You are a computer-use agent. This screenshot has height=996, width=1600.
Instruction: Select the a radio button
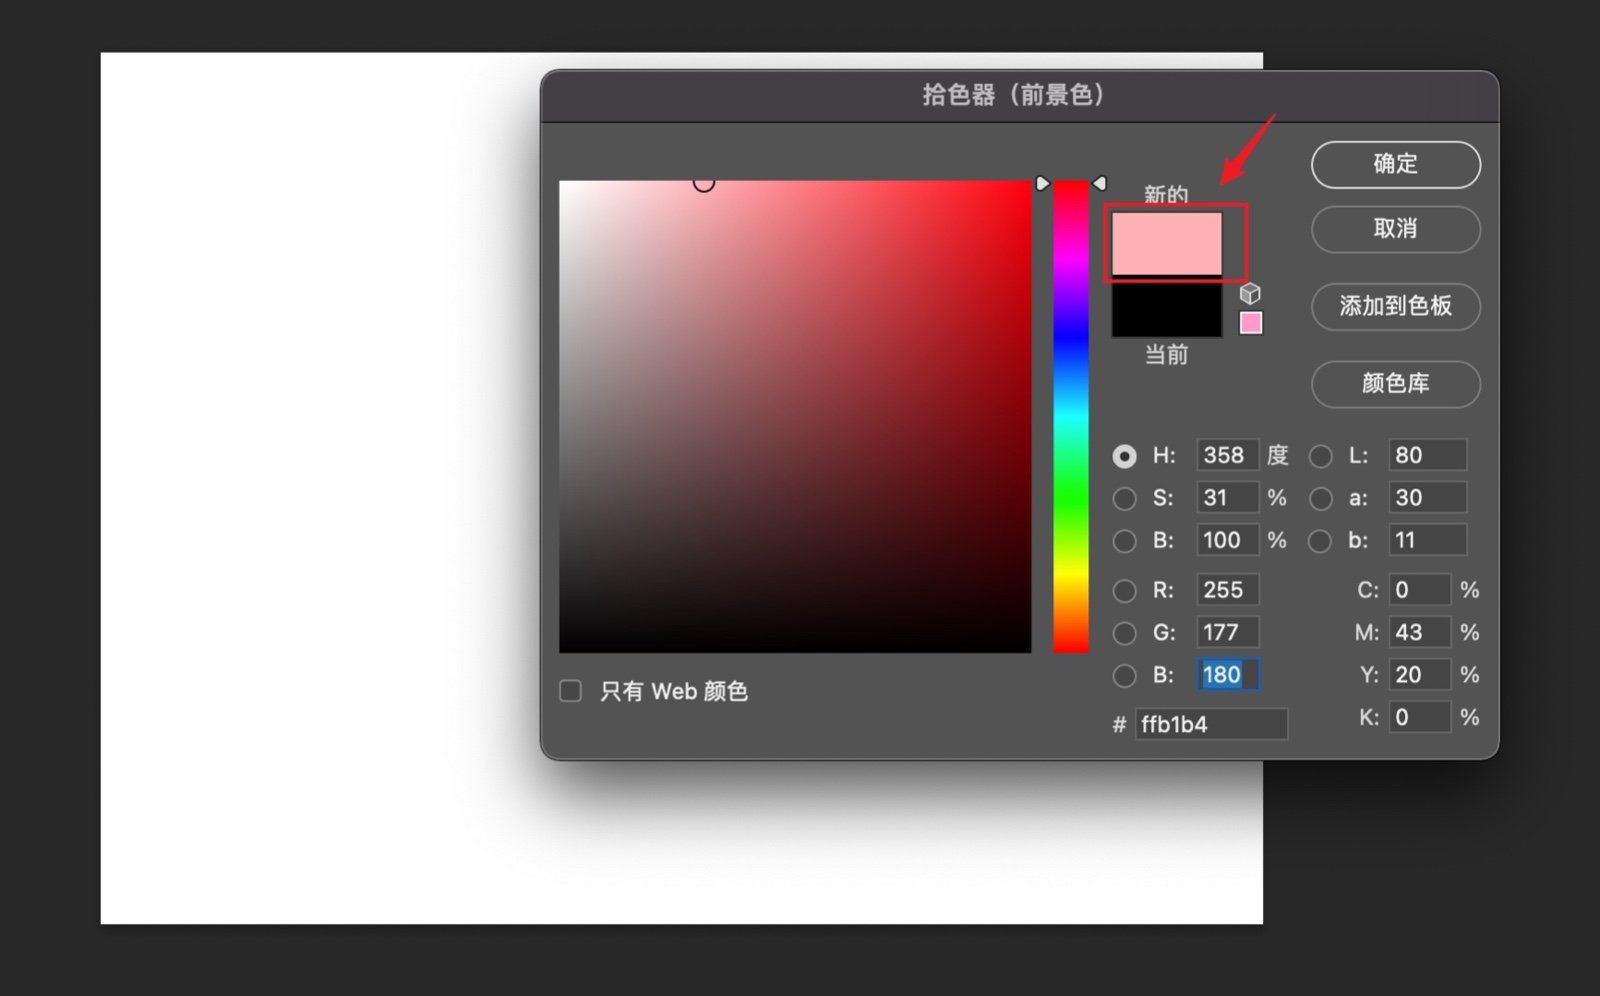click(x=1320, y=498)
